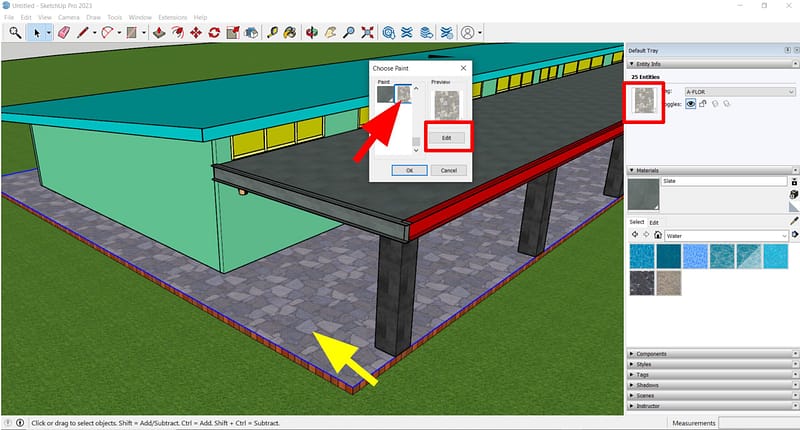This screenshot has height=430, width=800.
Task: Choose the Push/Pull tool
Action: click(x=158, y=33)
